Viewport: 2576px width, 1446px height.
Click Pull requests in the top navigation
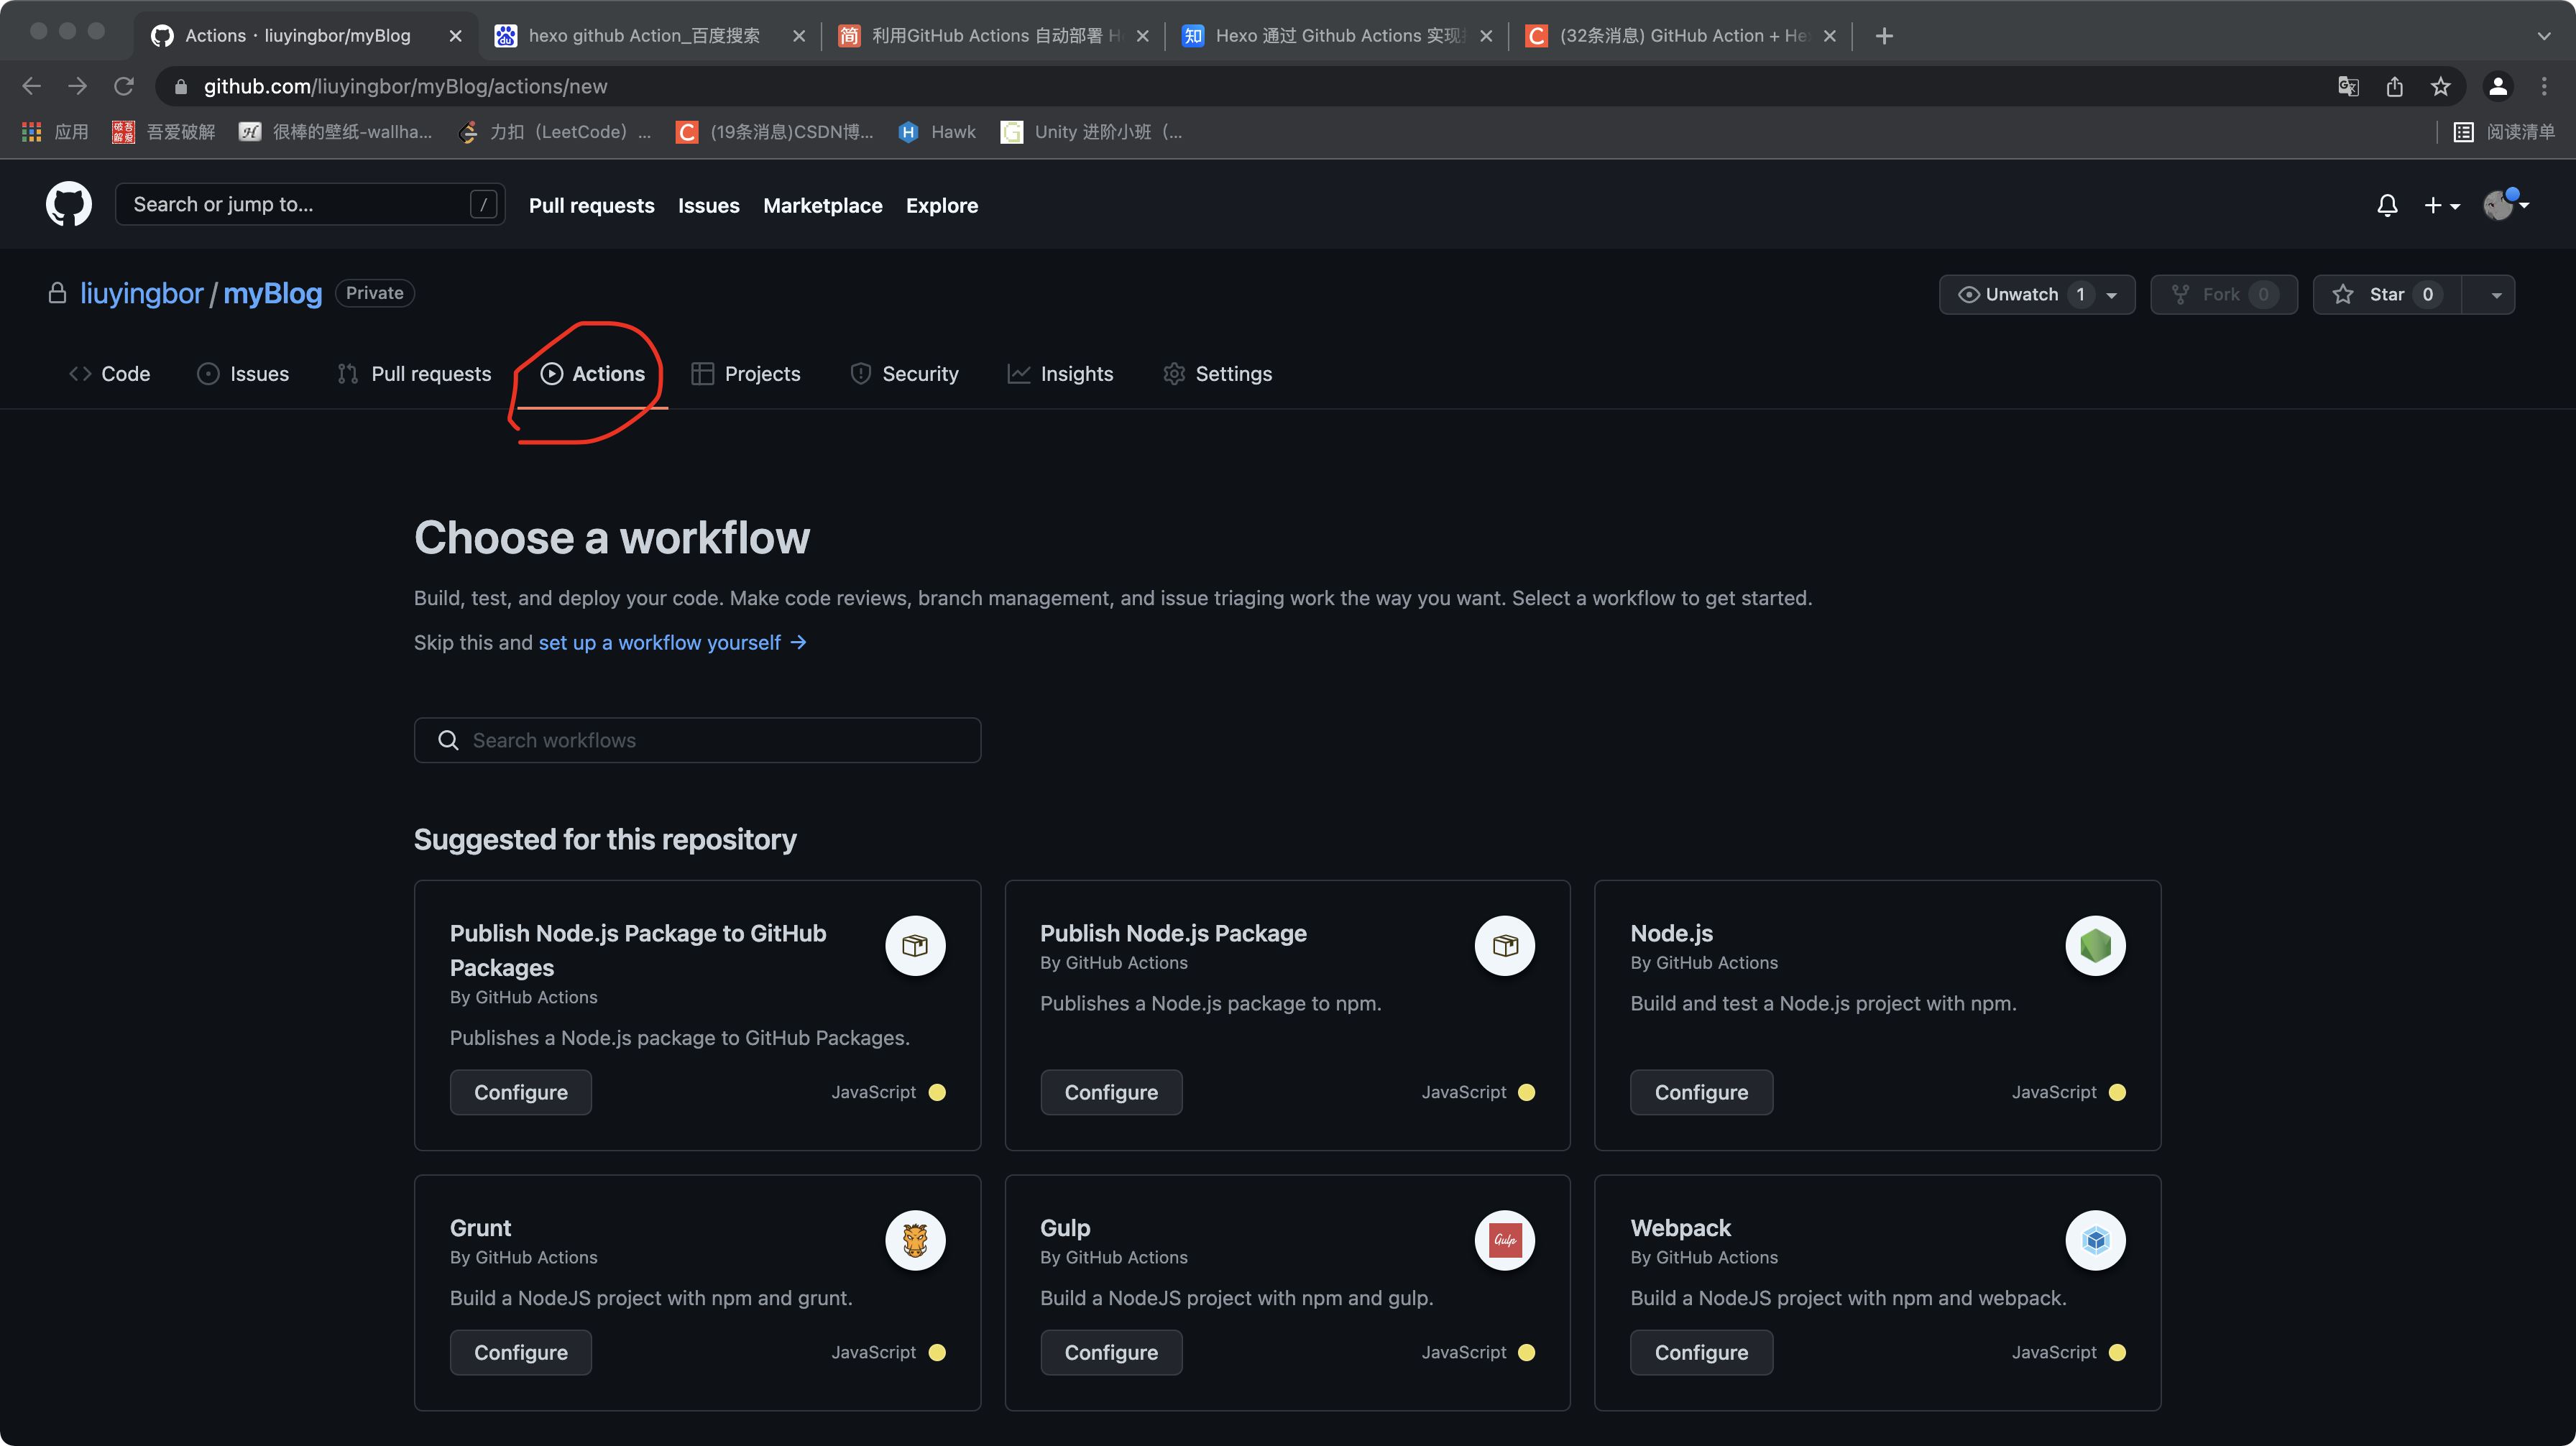coord(592,205)
